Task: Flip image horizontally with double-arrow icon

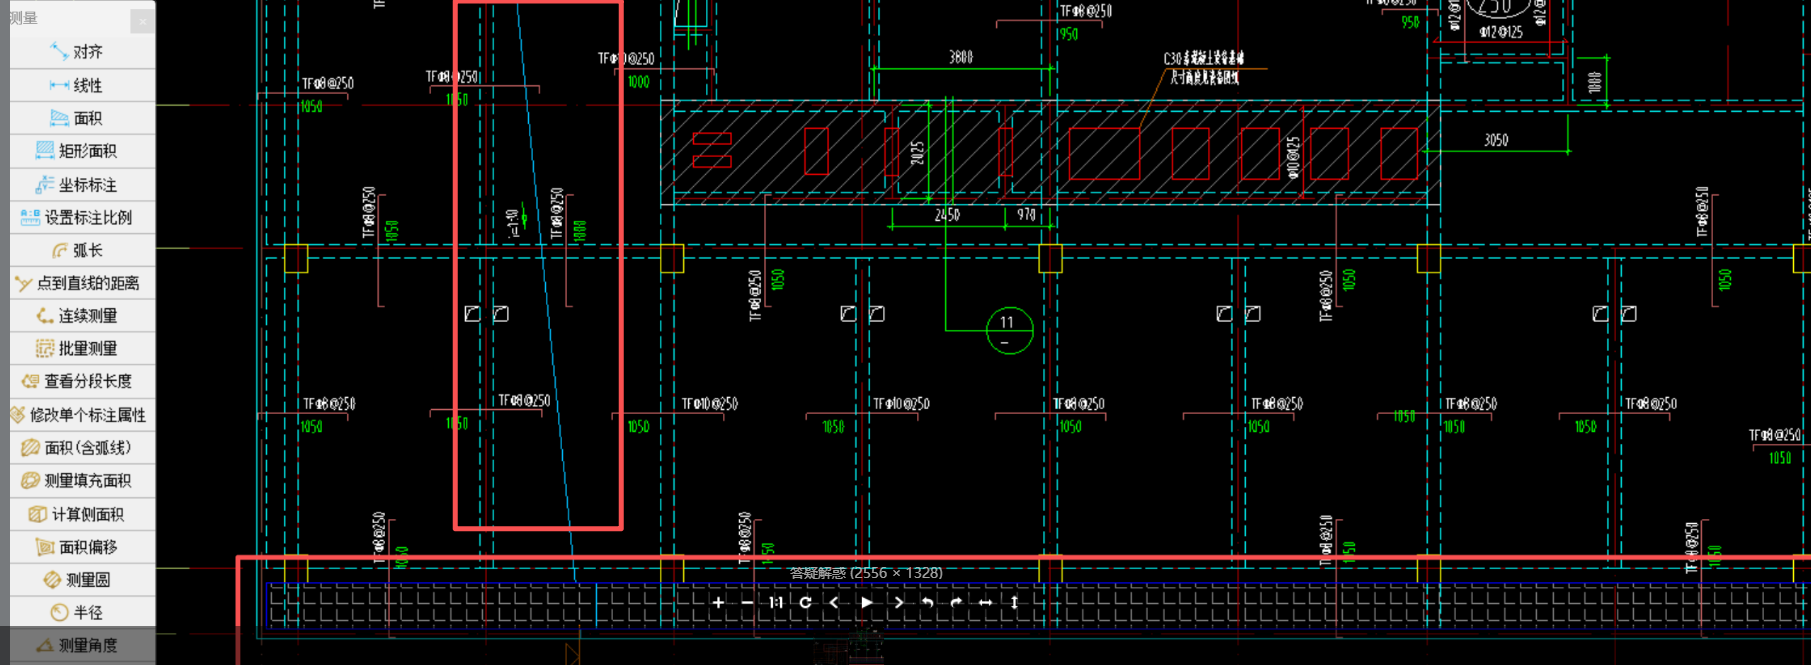Action: (x=985, y=602)
